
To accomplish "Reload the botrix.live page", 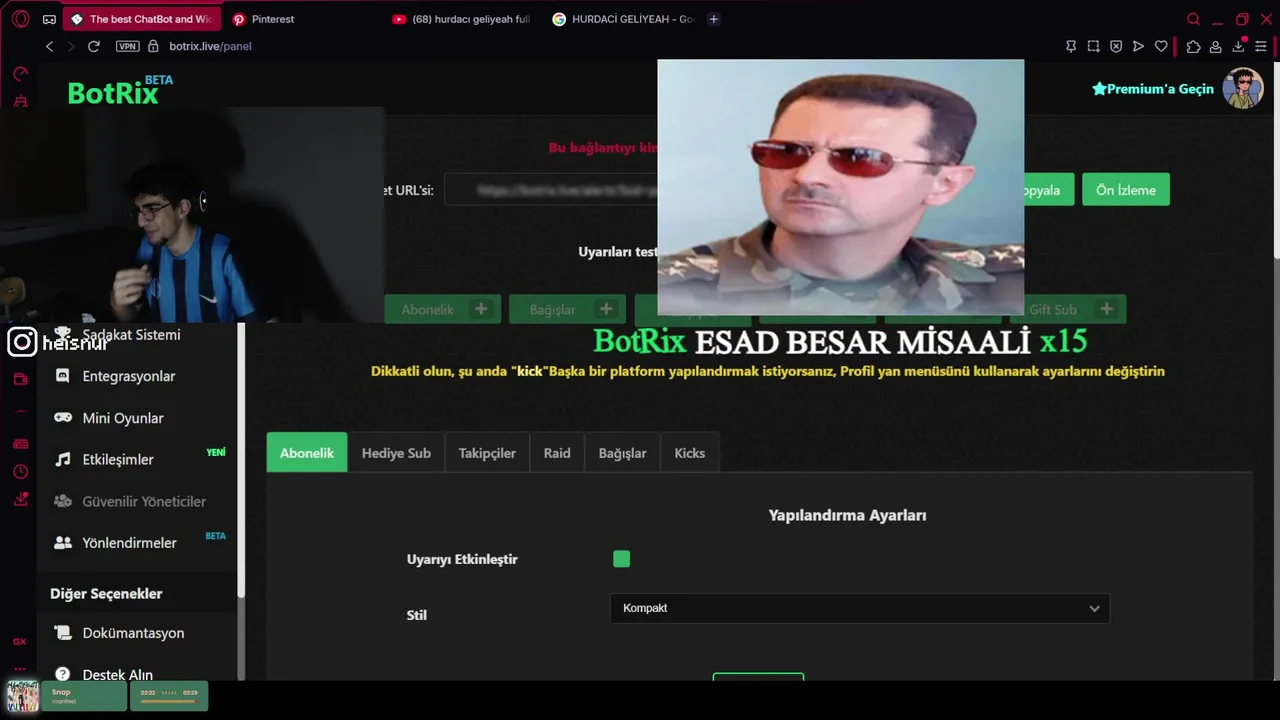I will click(94, 46).
